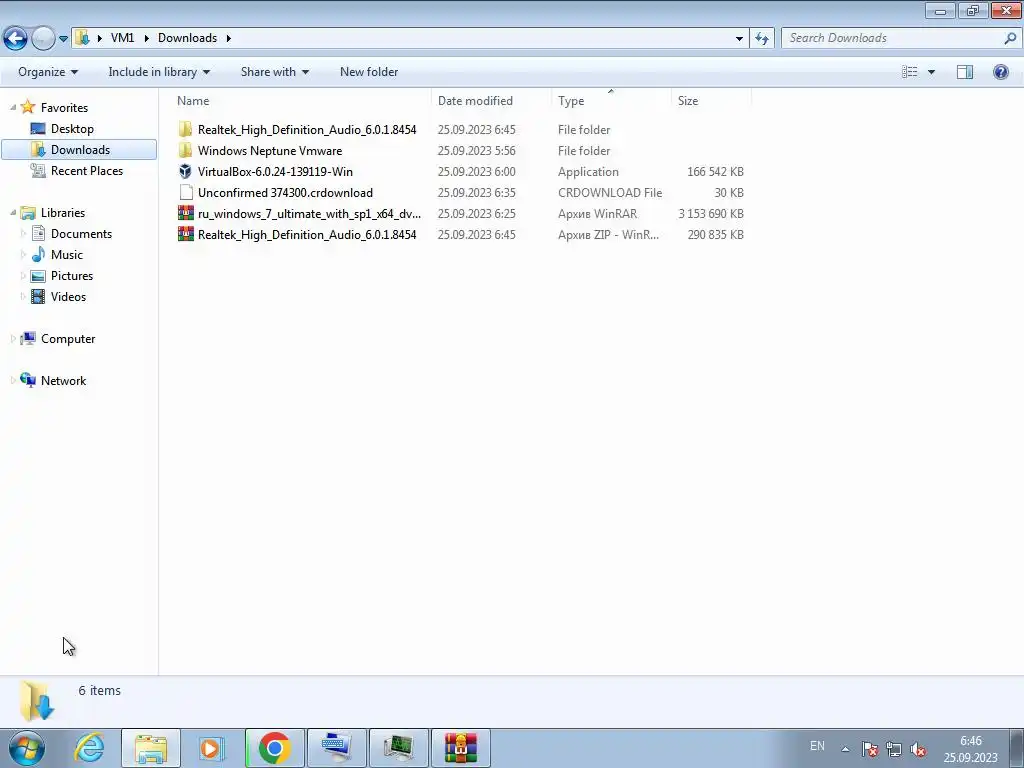Open Recent Places in Favorites
Image resolution: width=1024 pixels, height=768 pixels.
click(86, 170)
